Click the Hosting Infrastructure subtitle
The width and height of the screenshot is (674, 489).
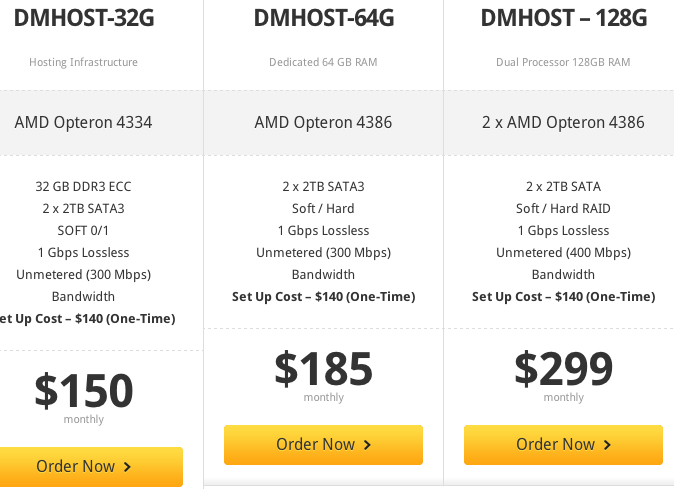(83, 62)
